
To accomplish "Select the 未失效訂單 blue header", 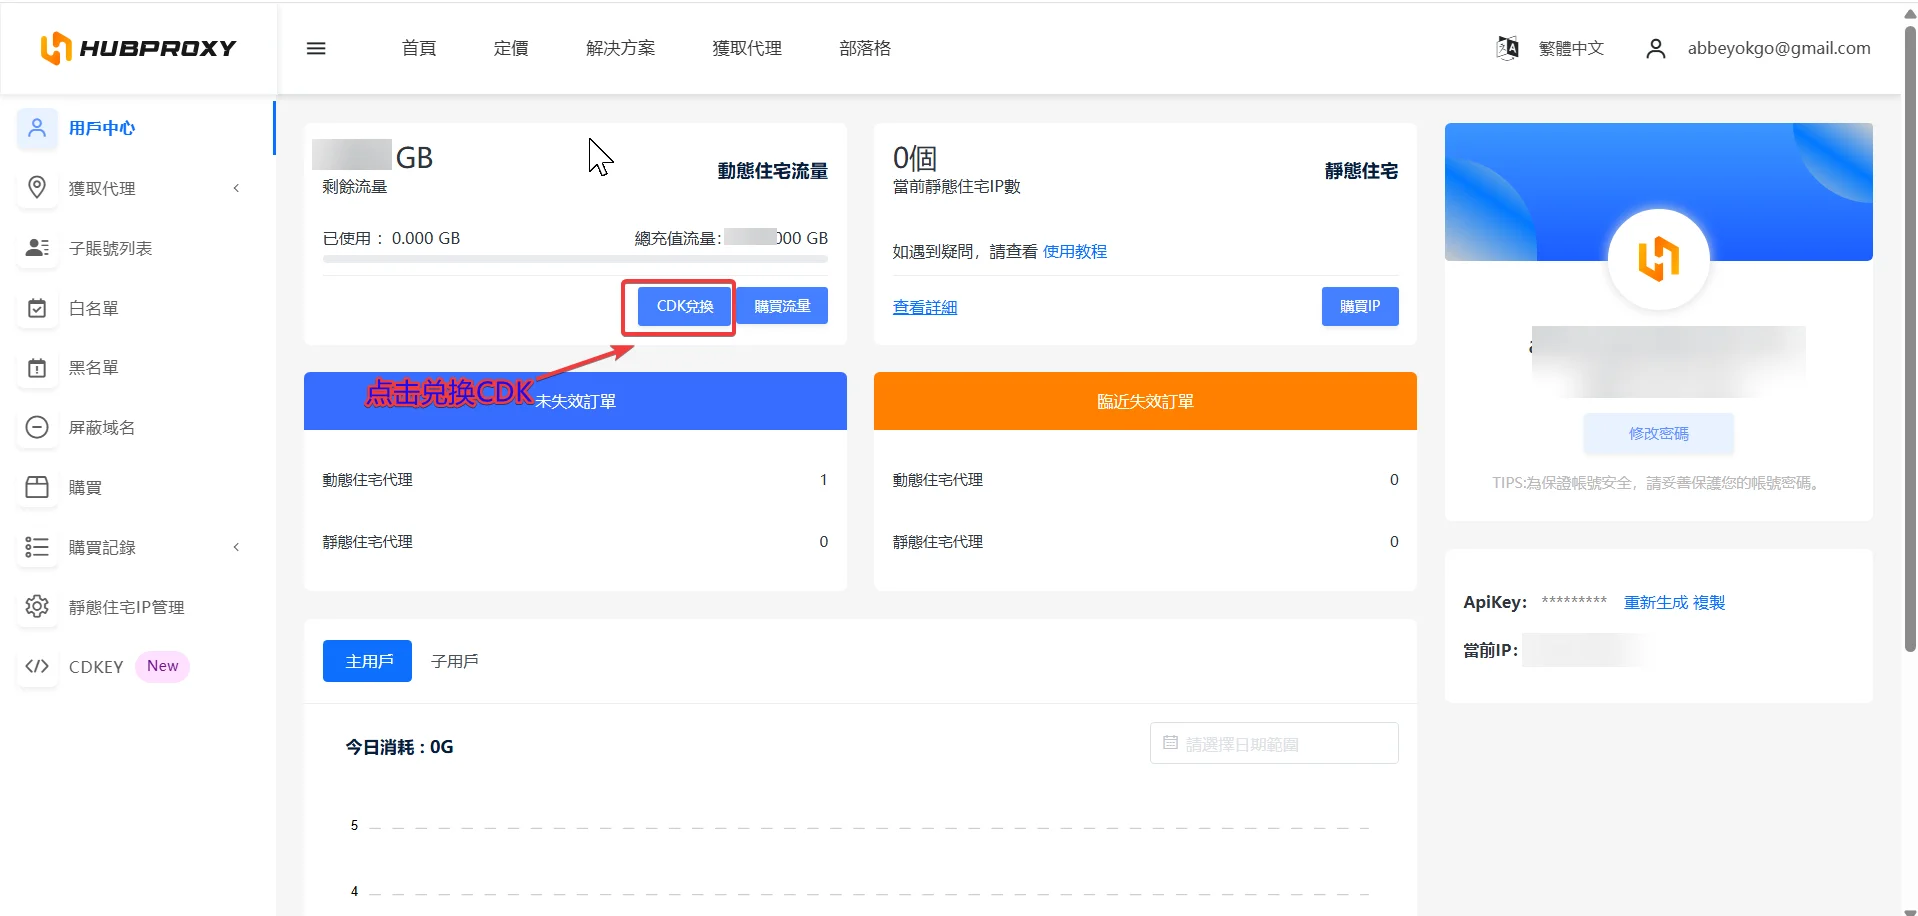I will [575, 401].
